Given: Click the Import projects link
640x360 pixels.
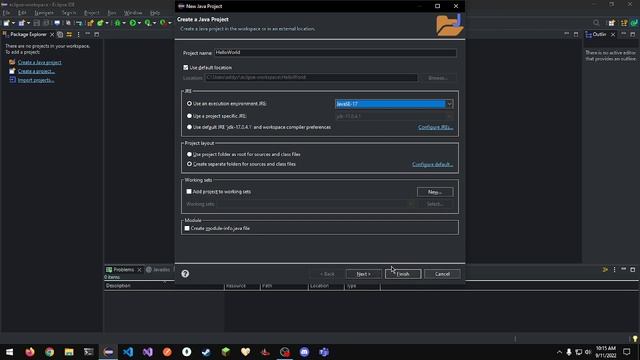Looking at the screenshot, I should click(x=36, y=80).
